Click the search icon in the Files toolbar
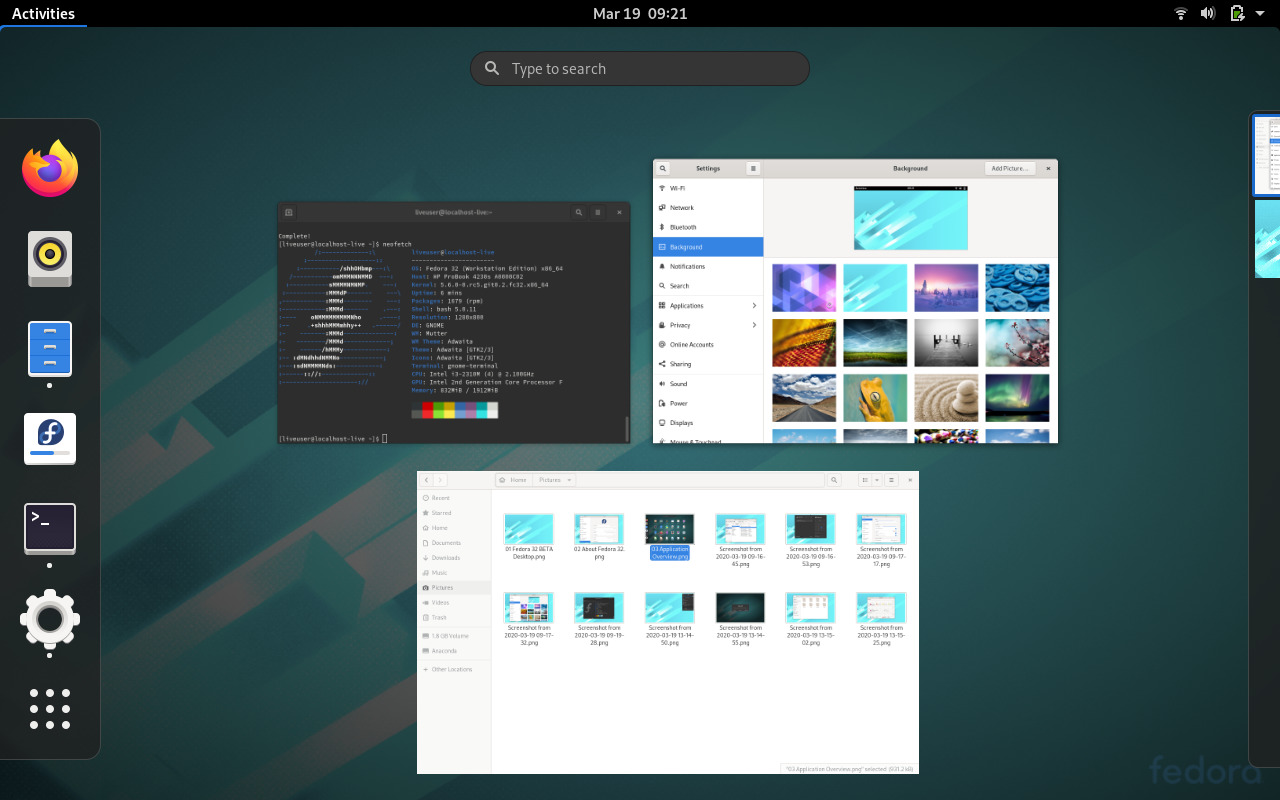This screenshot has height=800, width=1280. tap(834, 480)
